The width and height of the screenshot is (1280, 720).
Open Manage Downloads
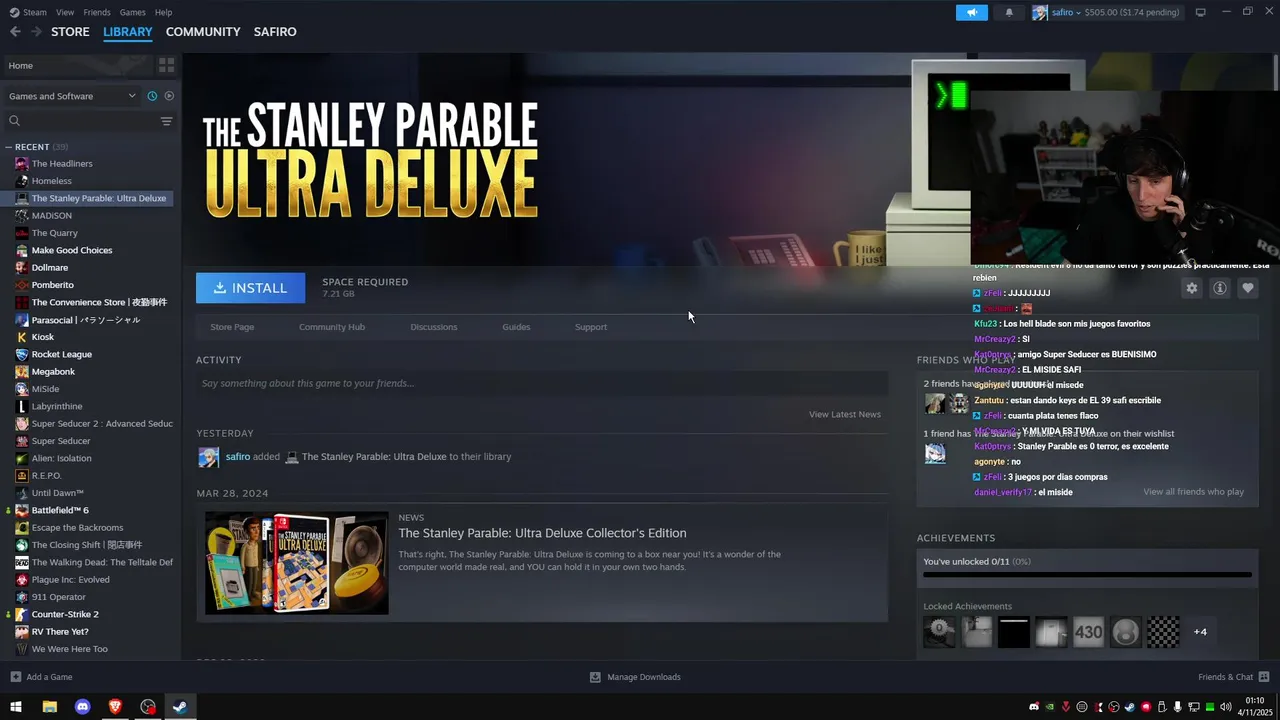click(x=635, y=677)
